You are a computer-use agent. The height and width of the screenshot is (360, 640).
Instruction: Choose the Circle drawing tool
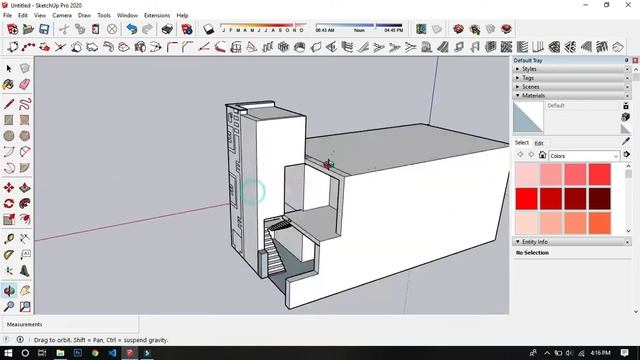[x=9, y=136]
